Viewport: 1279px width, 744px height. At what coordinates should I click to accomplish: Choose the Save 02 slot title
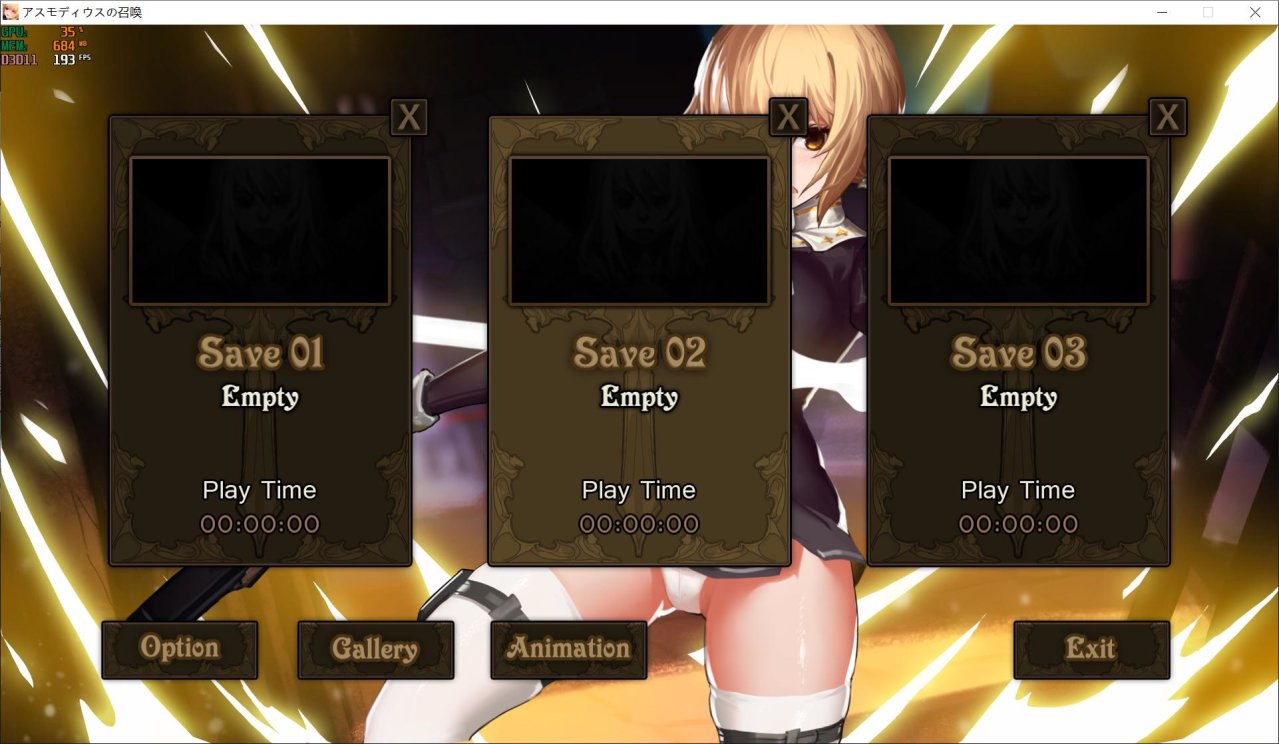coord(639,353)
